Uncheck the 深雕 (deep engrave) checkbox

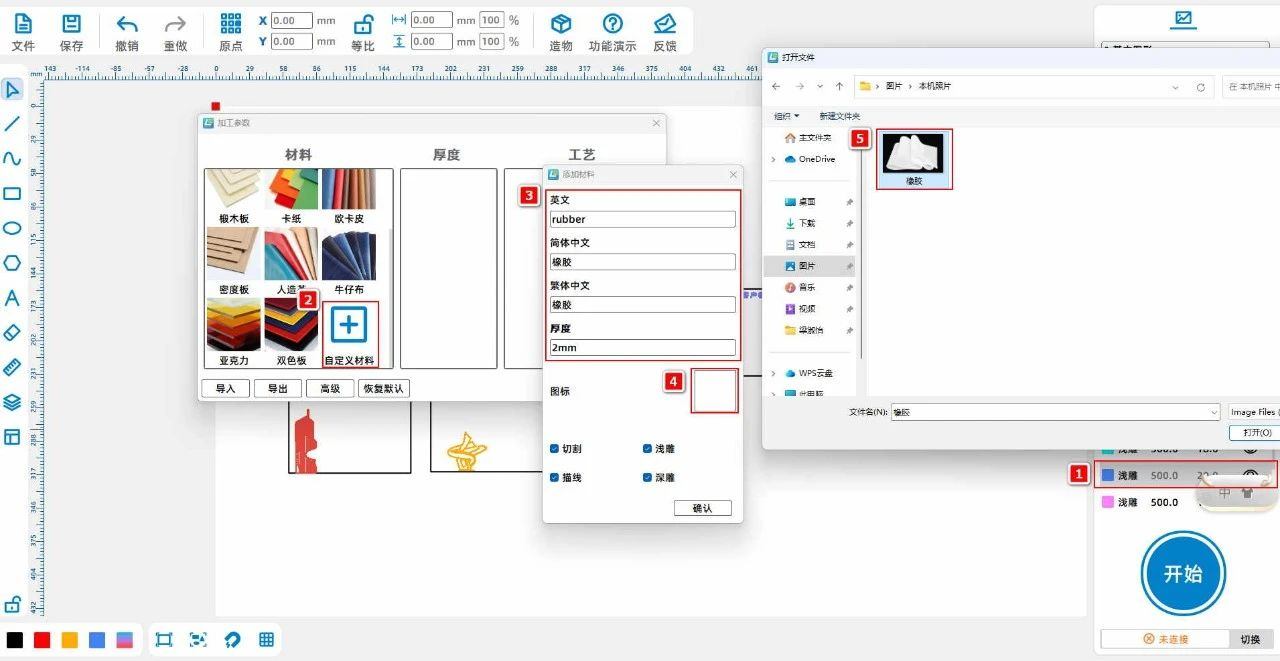[647, 478]
